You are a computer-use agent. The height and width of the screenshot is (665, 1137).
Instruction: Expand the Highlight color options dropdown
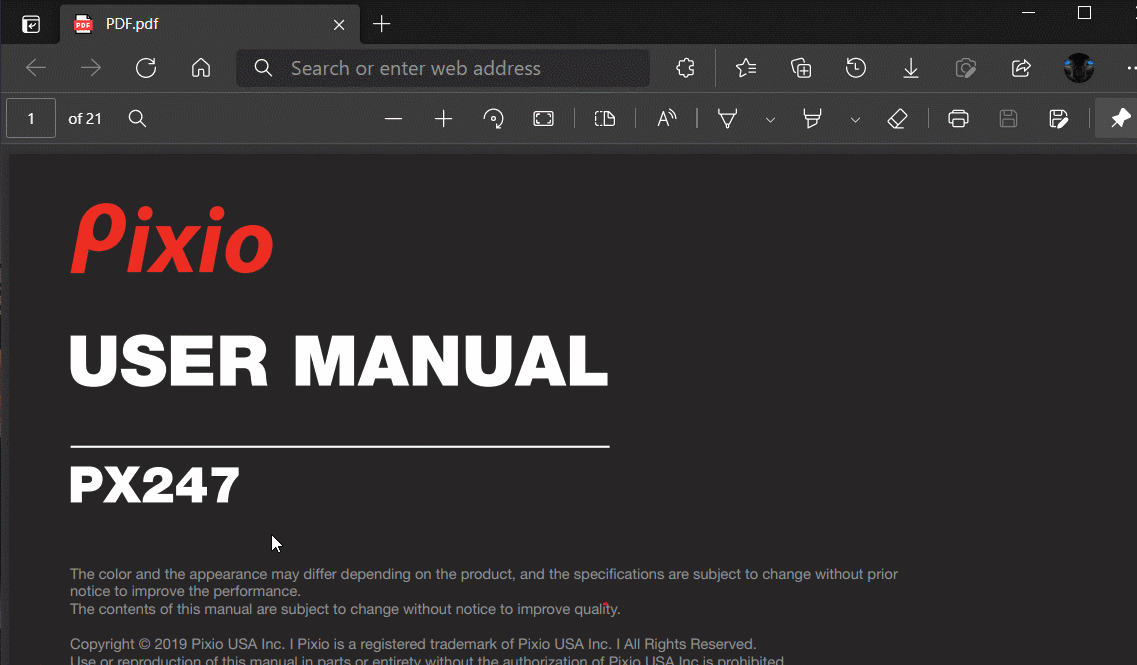pyautogui.click(x=855, y=120)
